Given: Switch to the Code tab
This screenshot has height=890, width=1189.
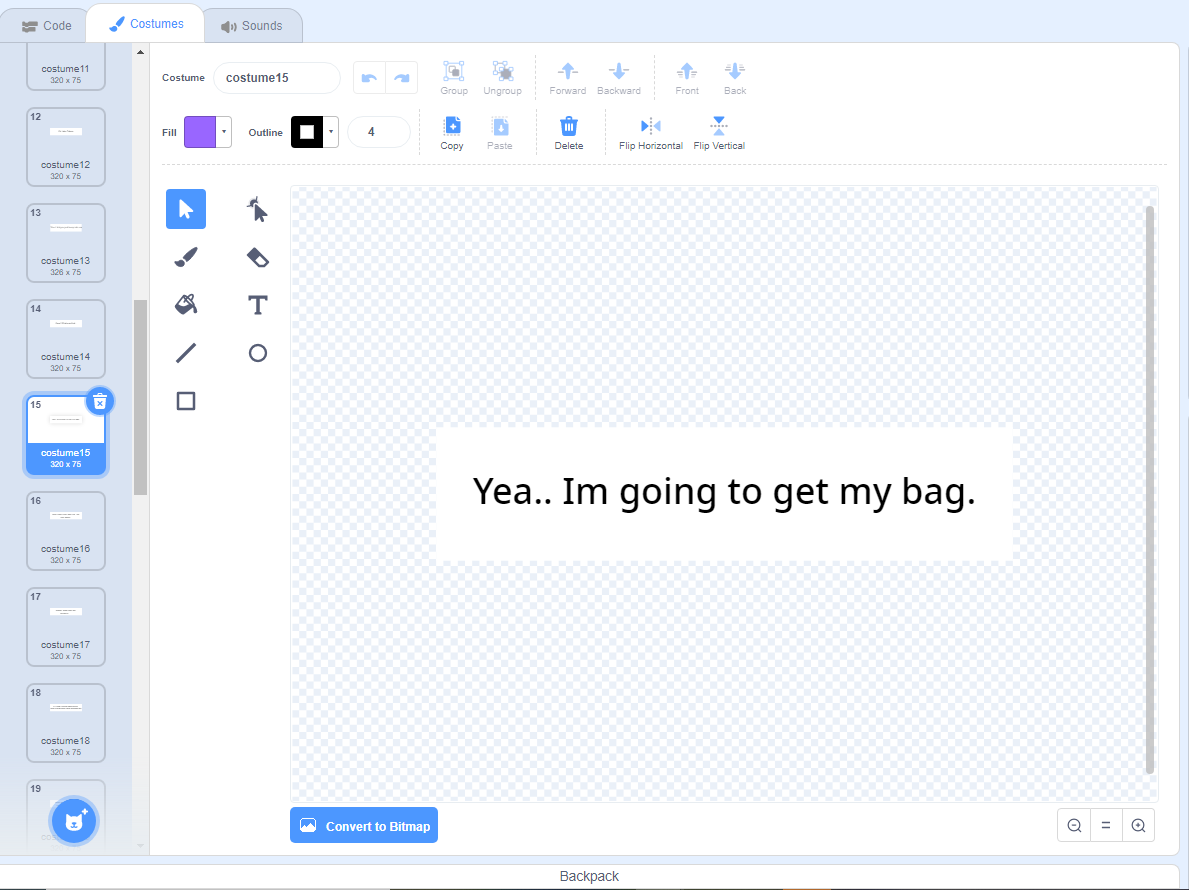Looking at the screenshot, I should (x=45, y=25).
